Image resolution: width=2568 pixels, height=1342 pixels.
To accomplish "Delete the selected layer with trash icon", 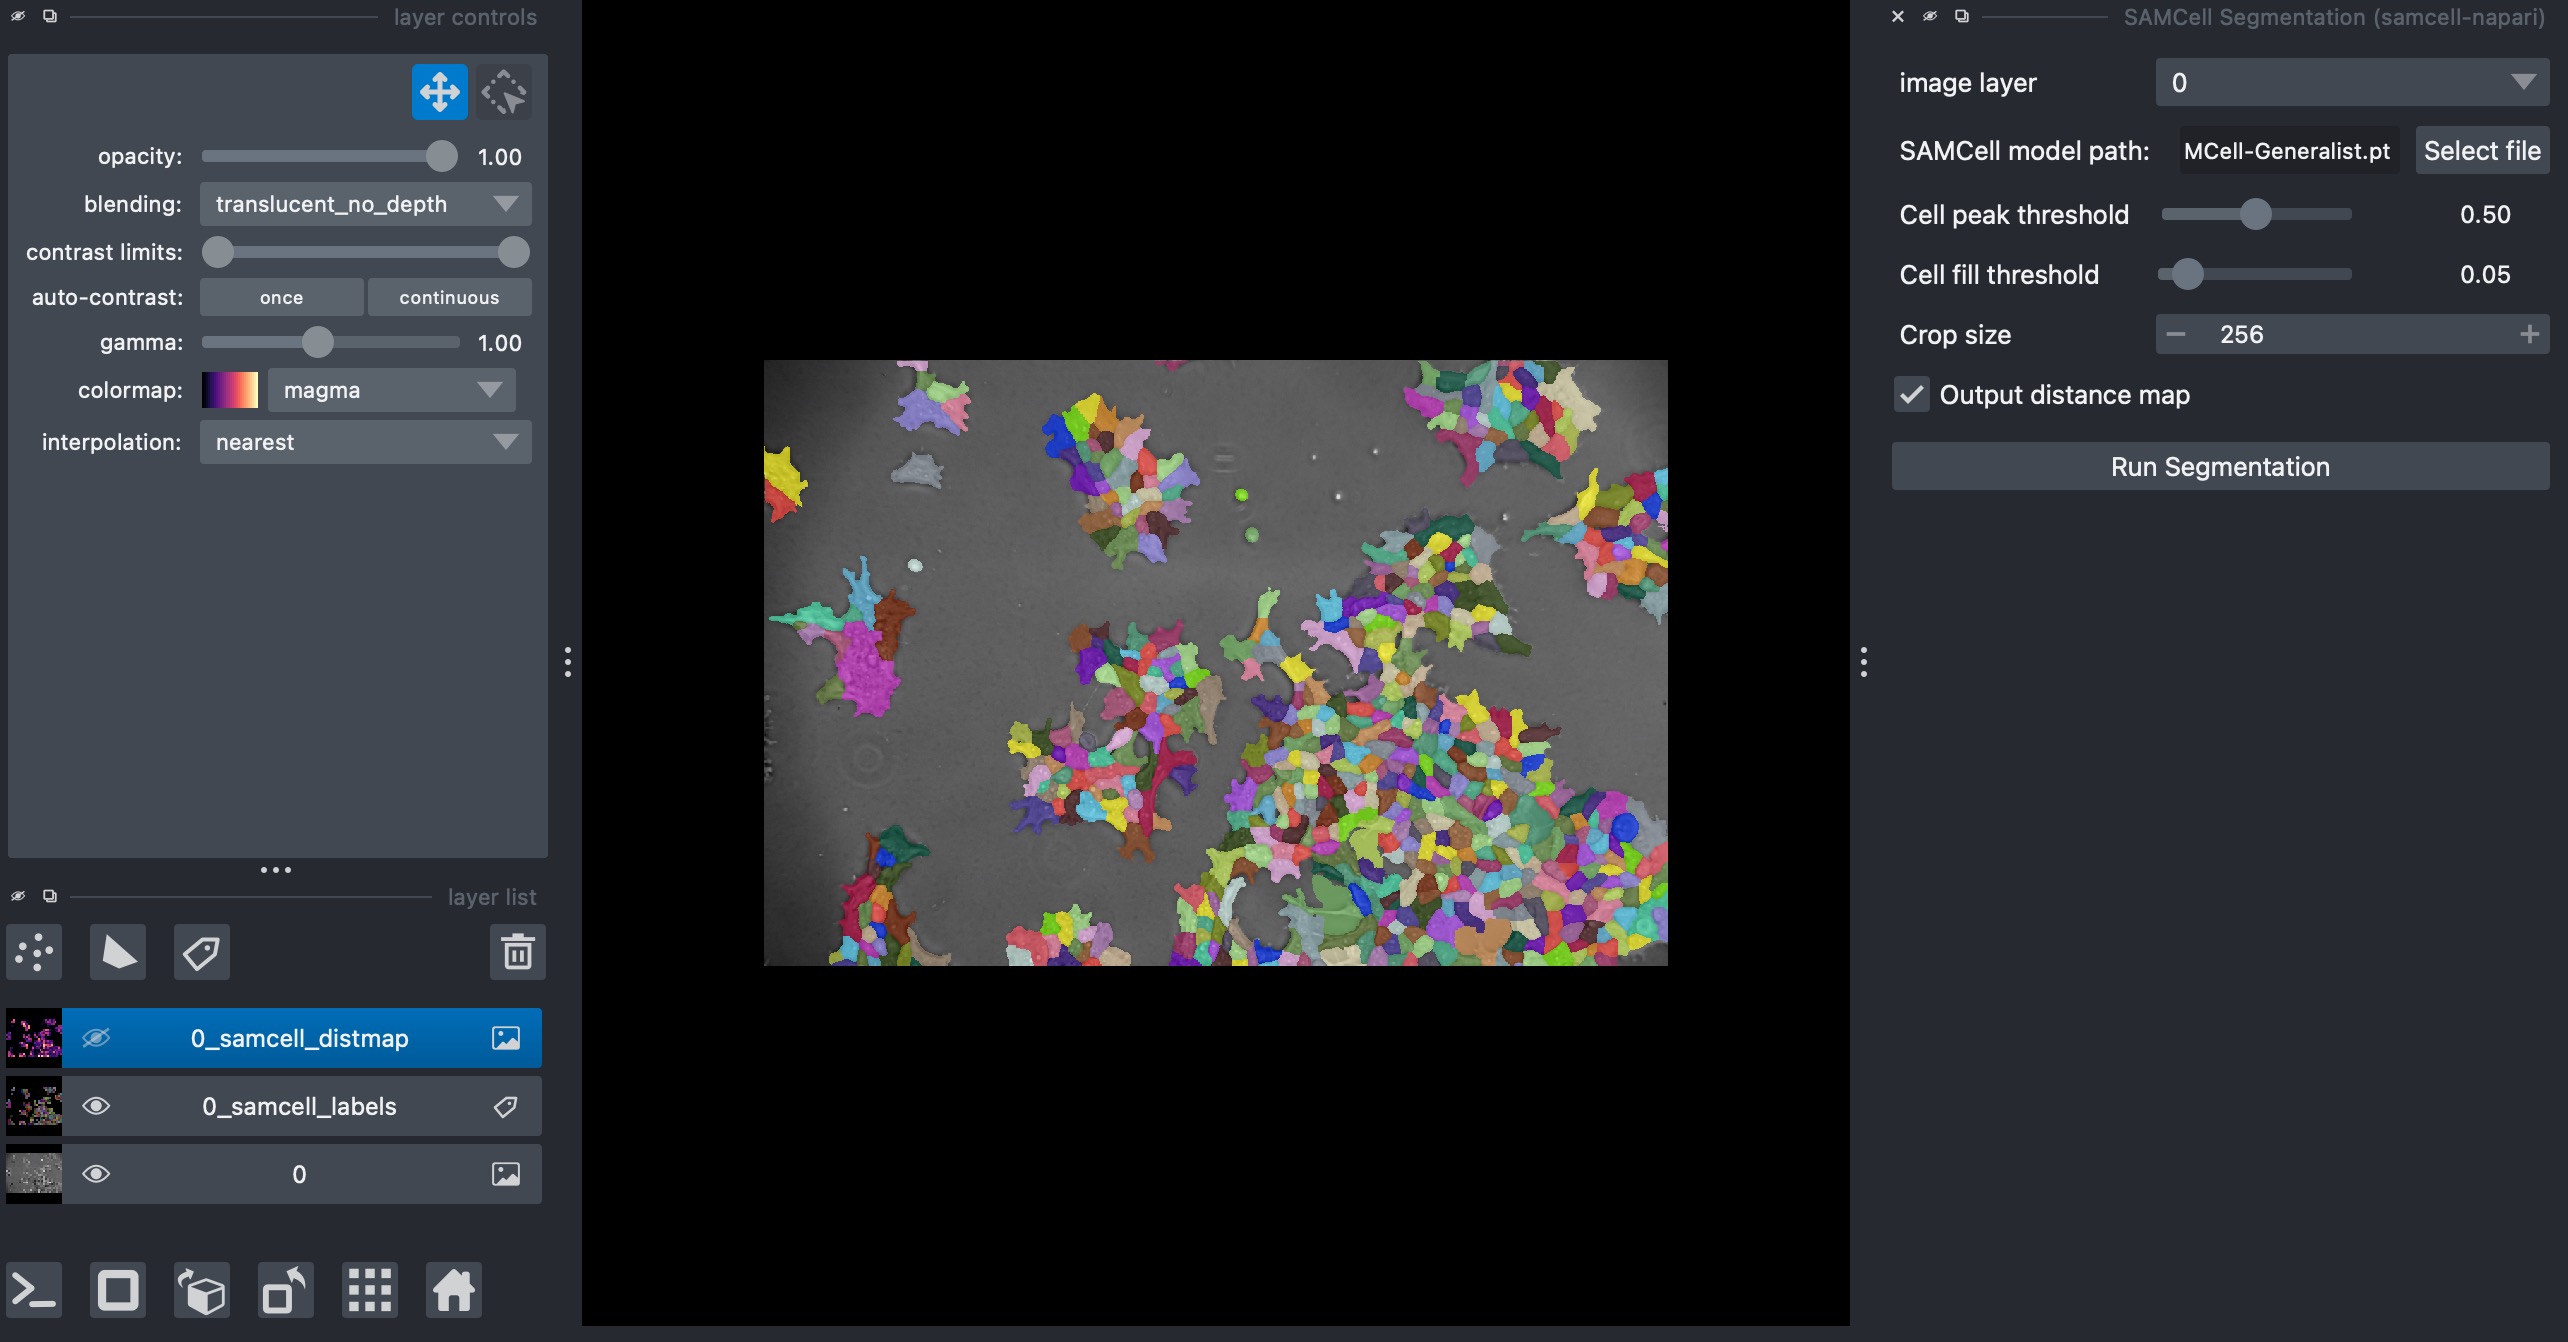I will pyautogui.click(x=518, y=952).
